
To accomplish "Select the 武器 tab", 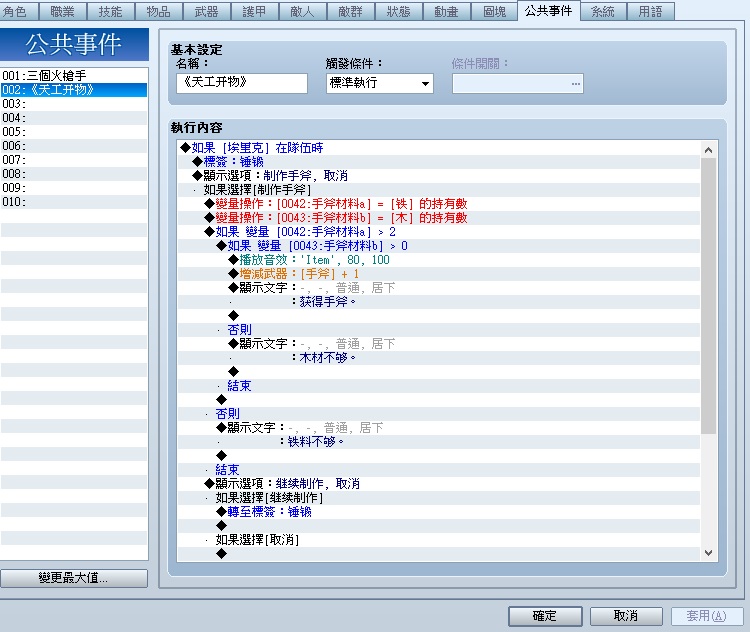I will (207, 11).
